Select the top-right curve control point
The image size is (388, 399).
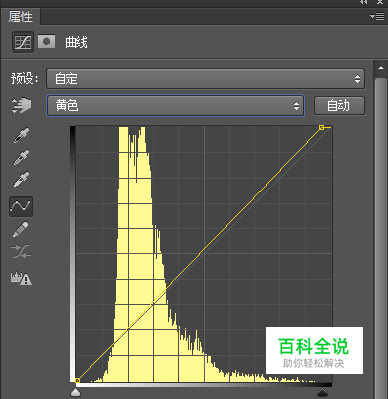tap(321, 127)
